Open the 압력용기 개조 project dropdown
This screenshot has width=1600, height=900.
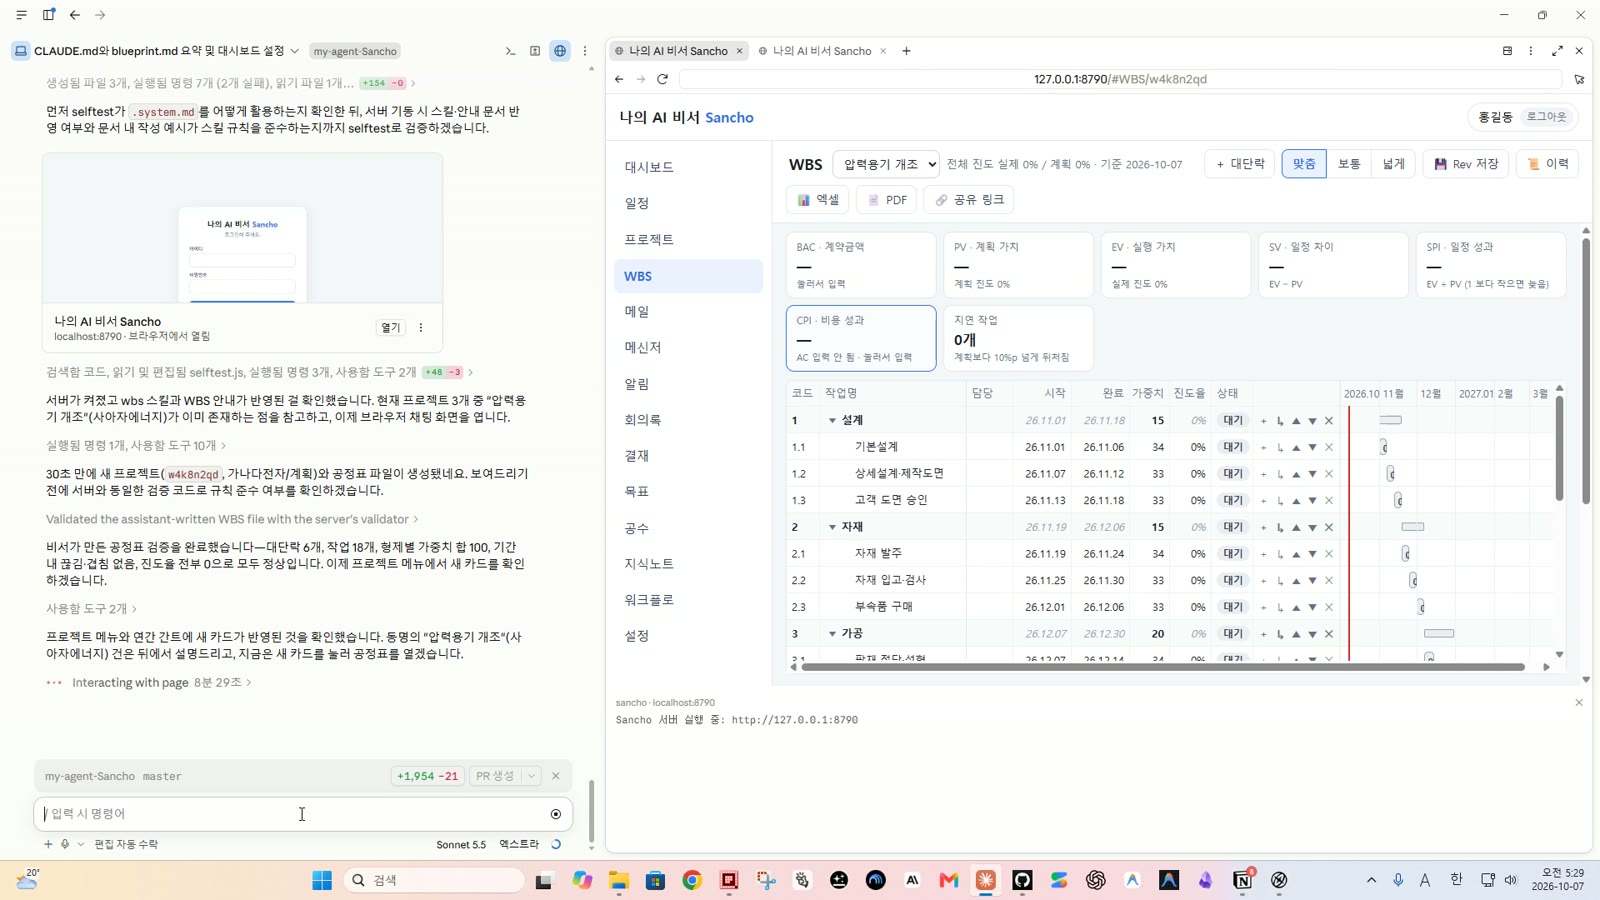coord(886,164)
